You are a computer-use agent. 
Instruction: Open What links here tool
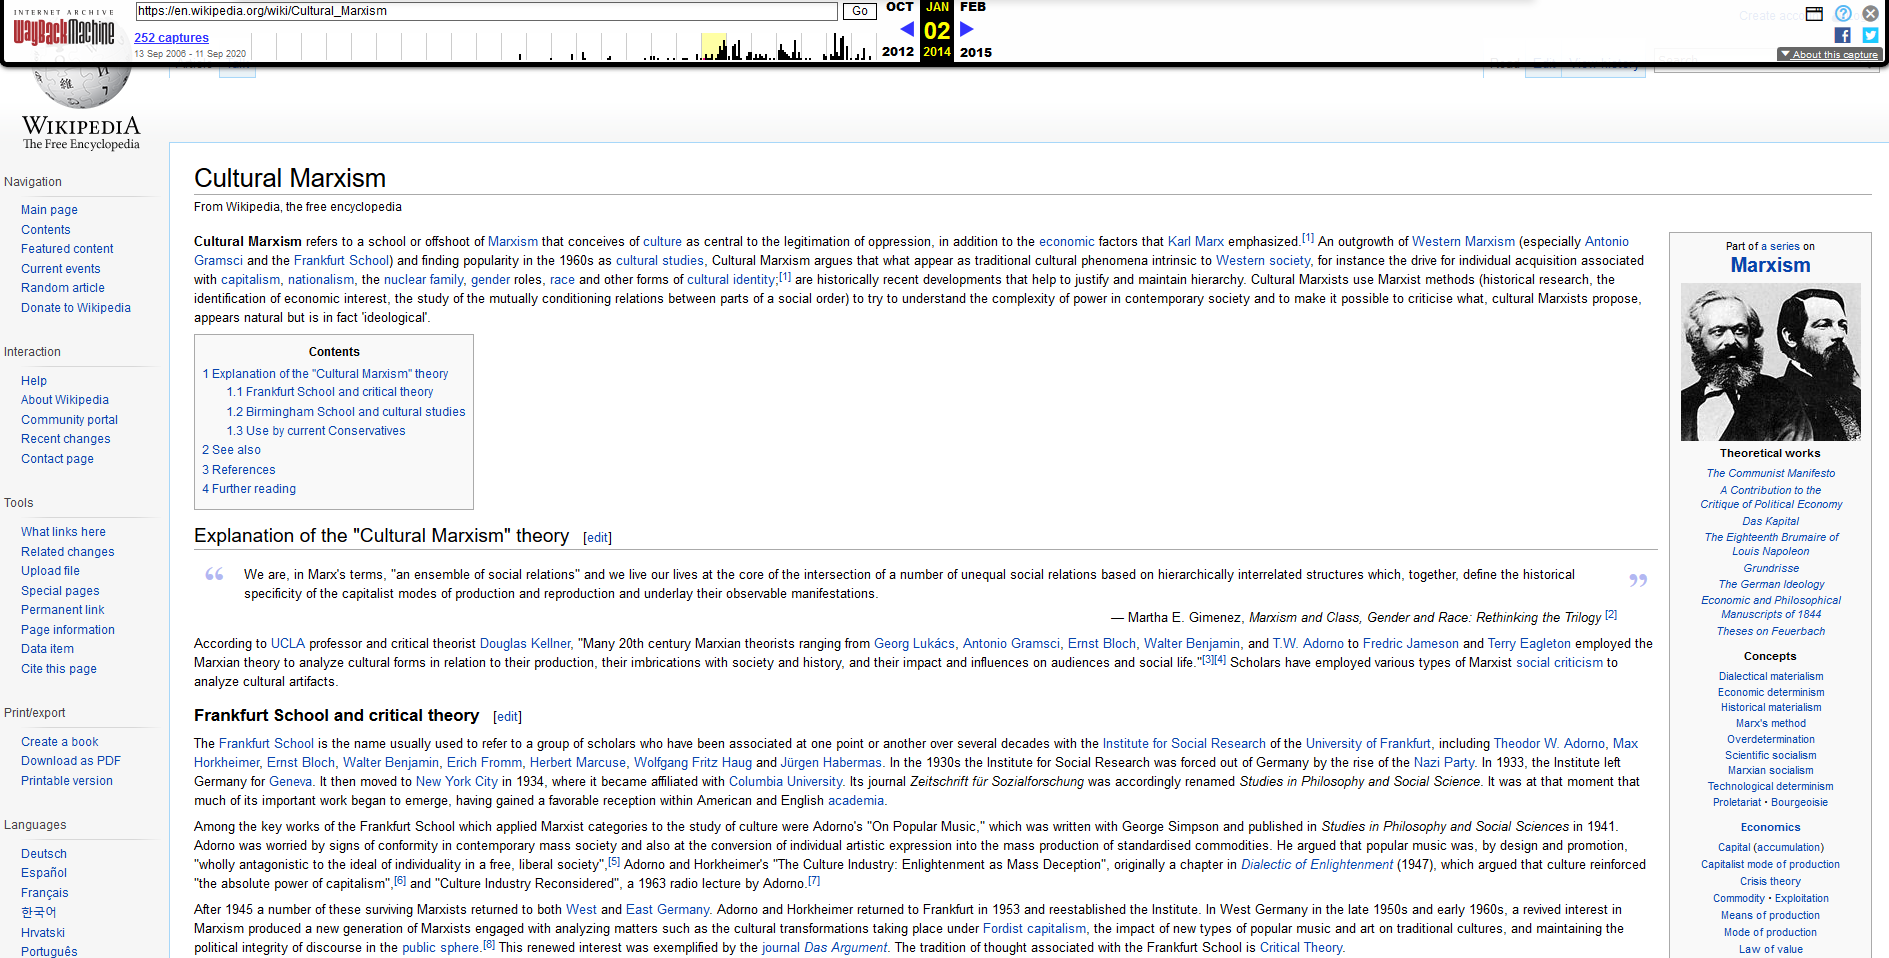point(63,532)
